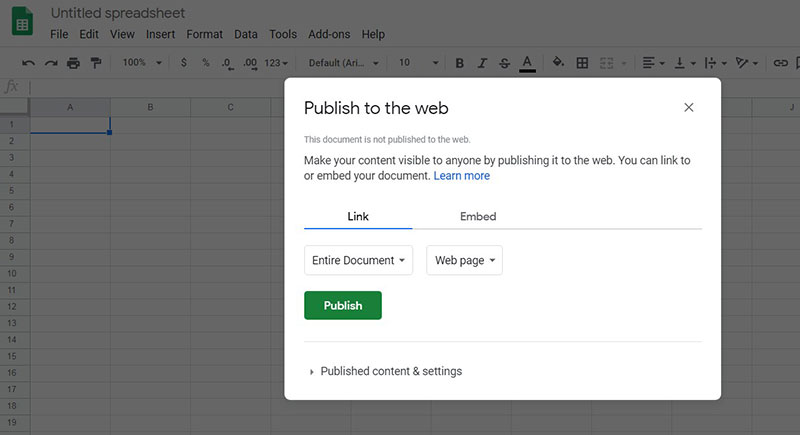The width and height of the screenshot is (800, 435).
Task: Open the Learn more link
Action: click(462, 176)
